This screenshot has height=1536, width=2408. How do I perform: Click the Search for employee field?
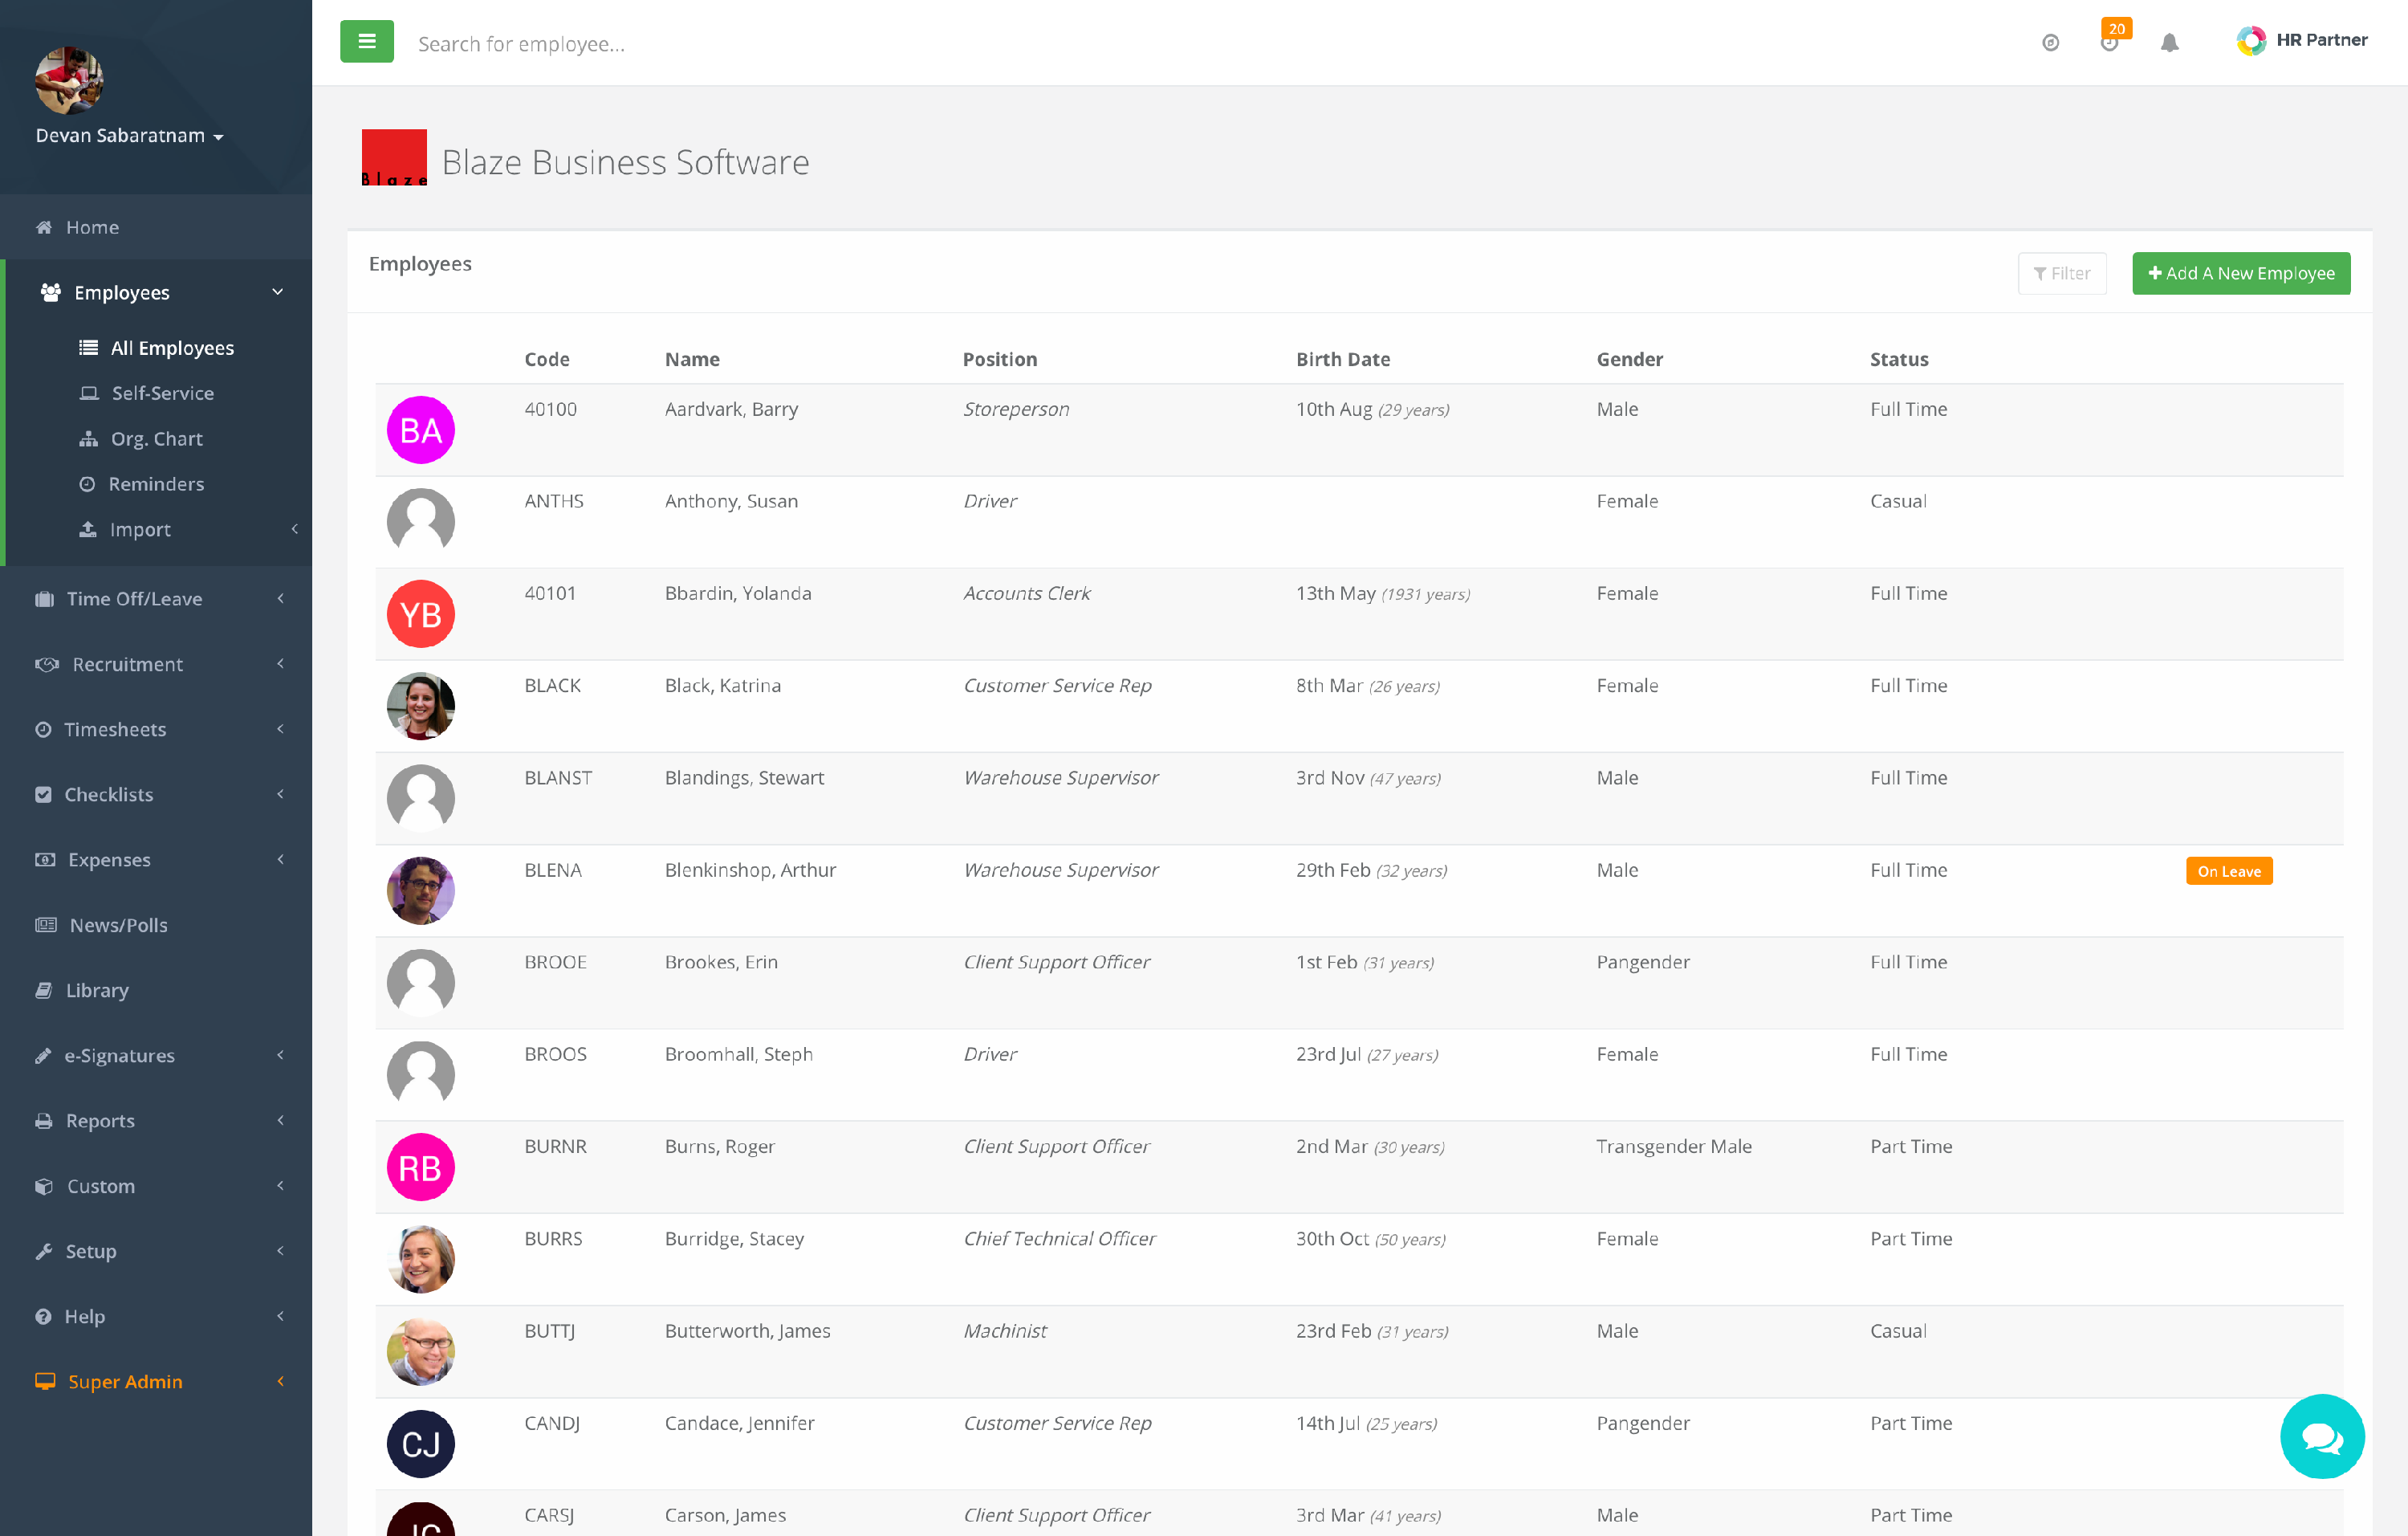pos(700,44)
